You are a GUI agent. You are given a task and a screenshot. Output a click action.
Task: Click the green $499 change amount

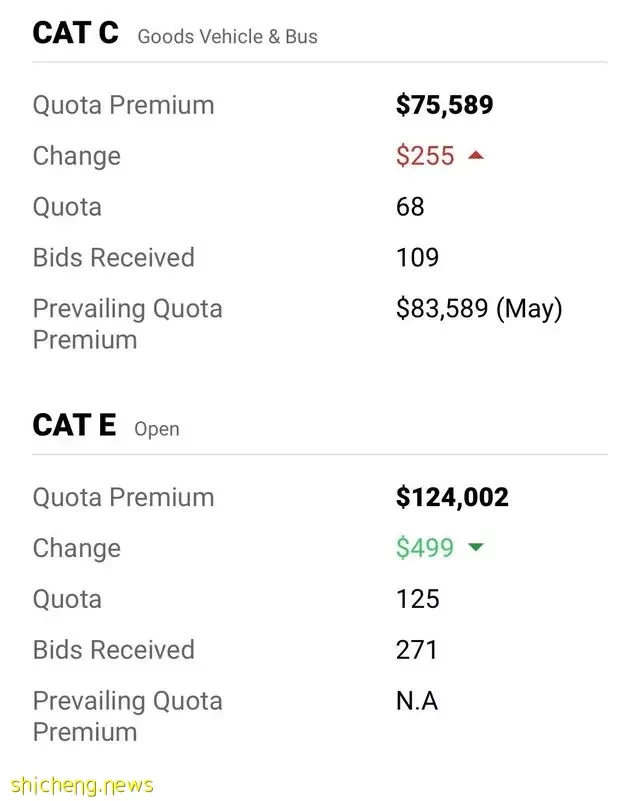coord(425,548)
